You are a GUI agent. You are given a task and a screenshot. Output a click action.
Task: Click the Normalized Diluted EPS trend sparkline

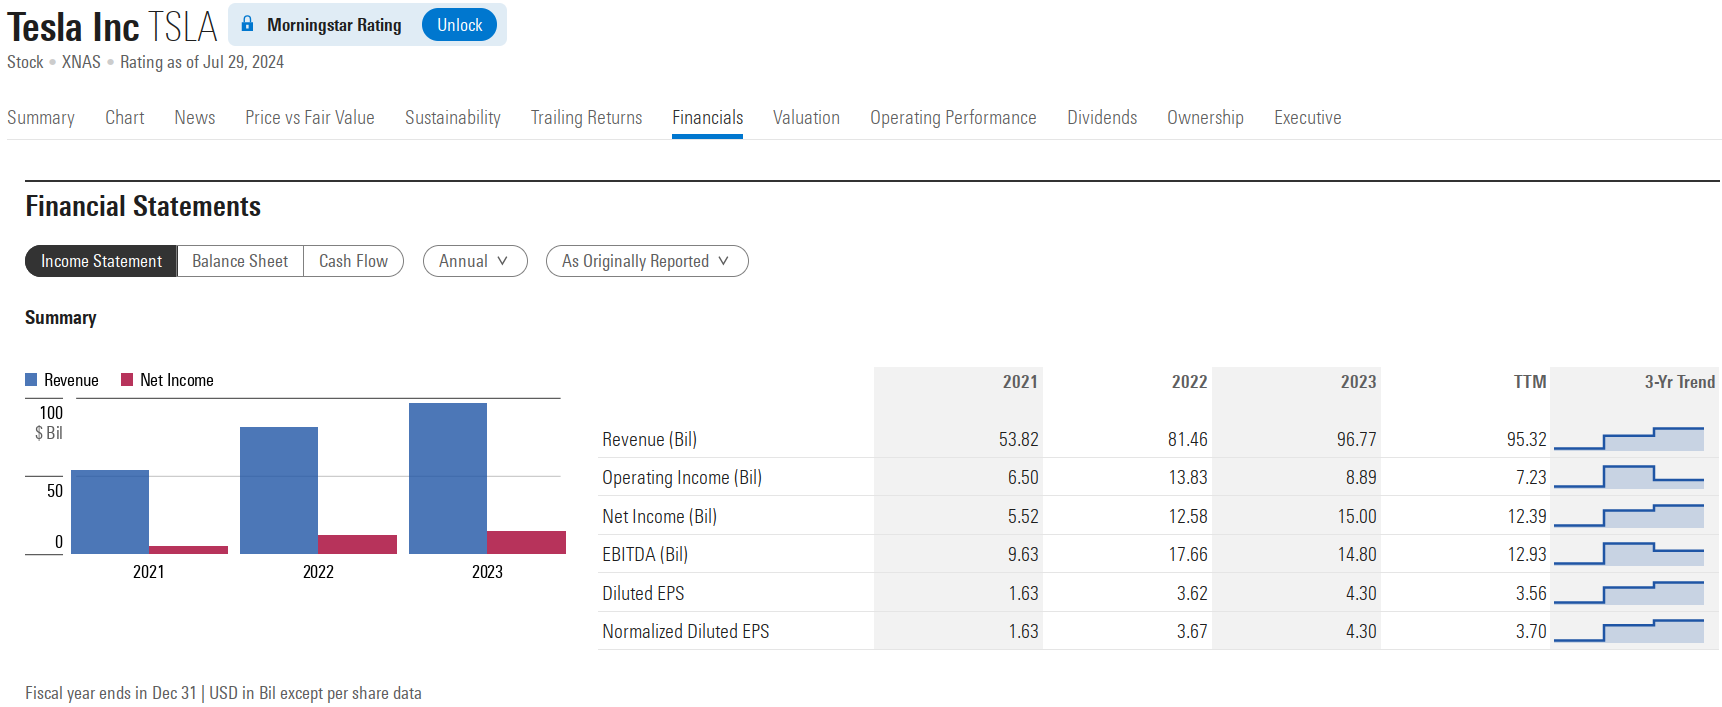[1628, 631]
